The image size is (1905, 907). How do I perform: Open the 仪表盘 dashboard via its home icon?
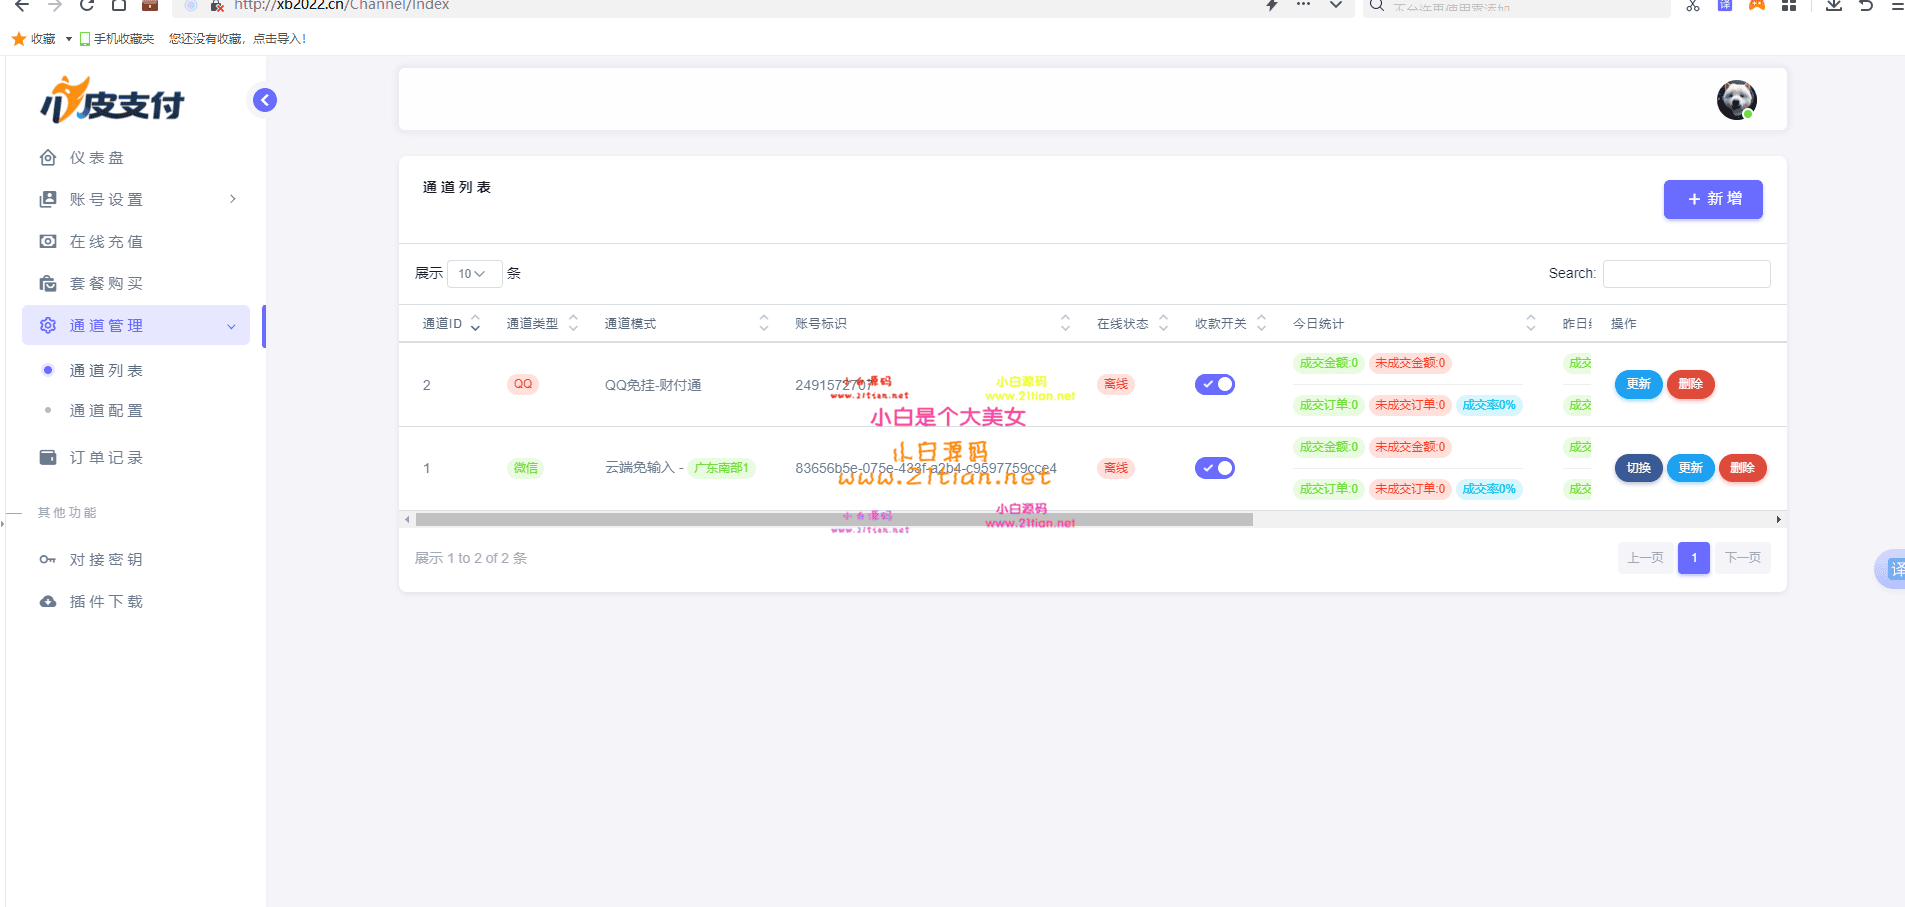[x=47, y=157]
